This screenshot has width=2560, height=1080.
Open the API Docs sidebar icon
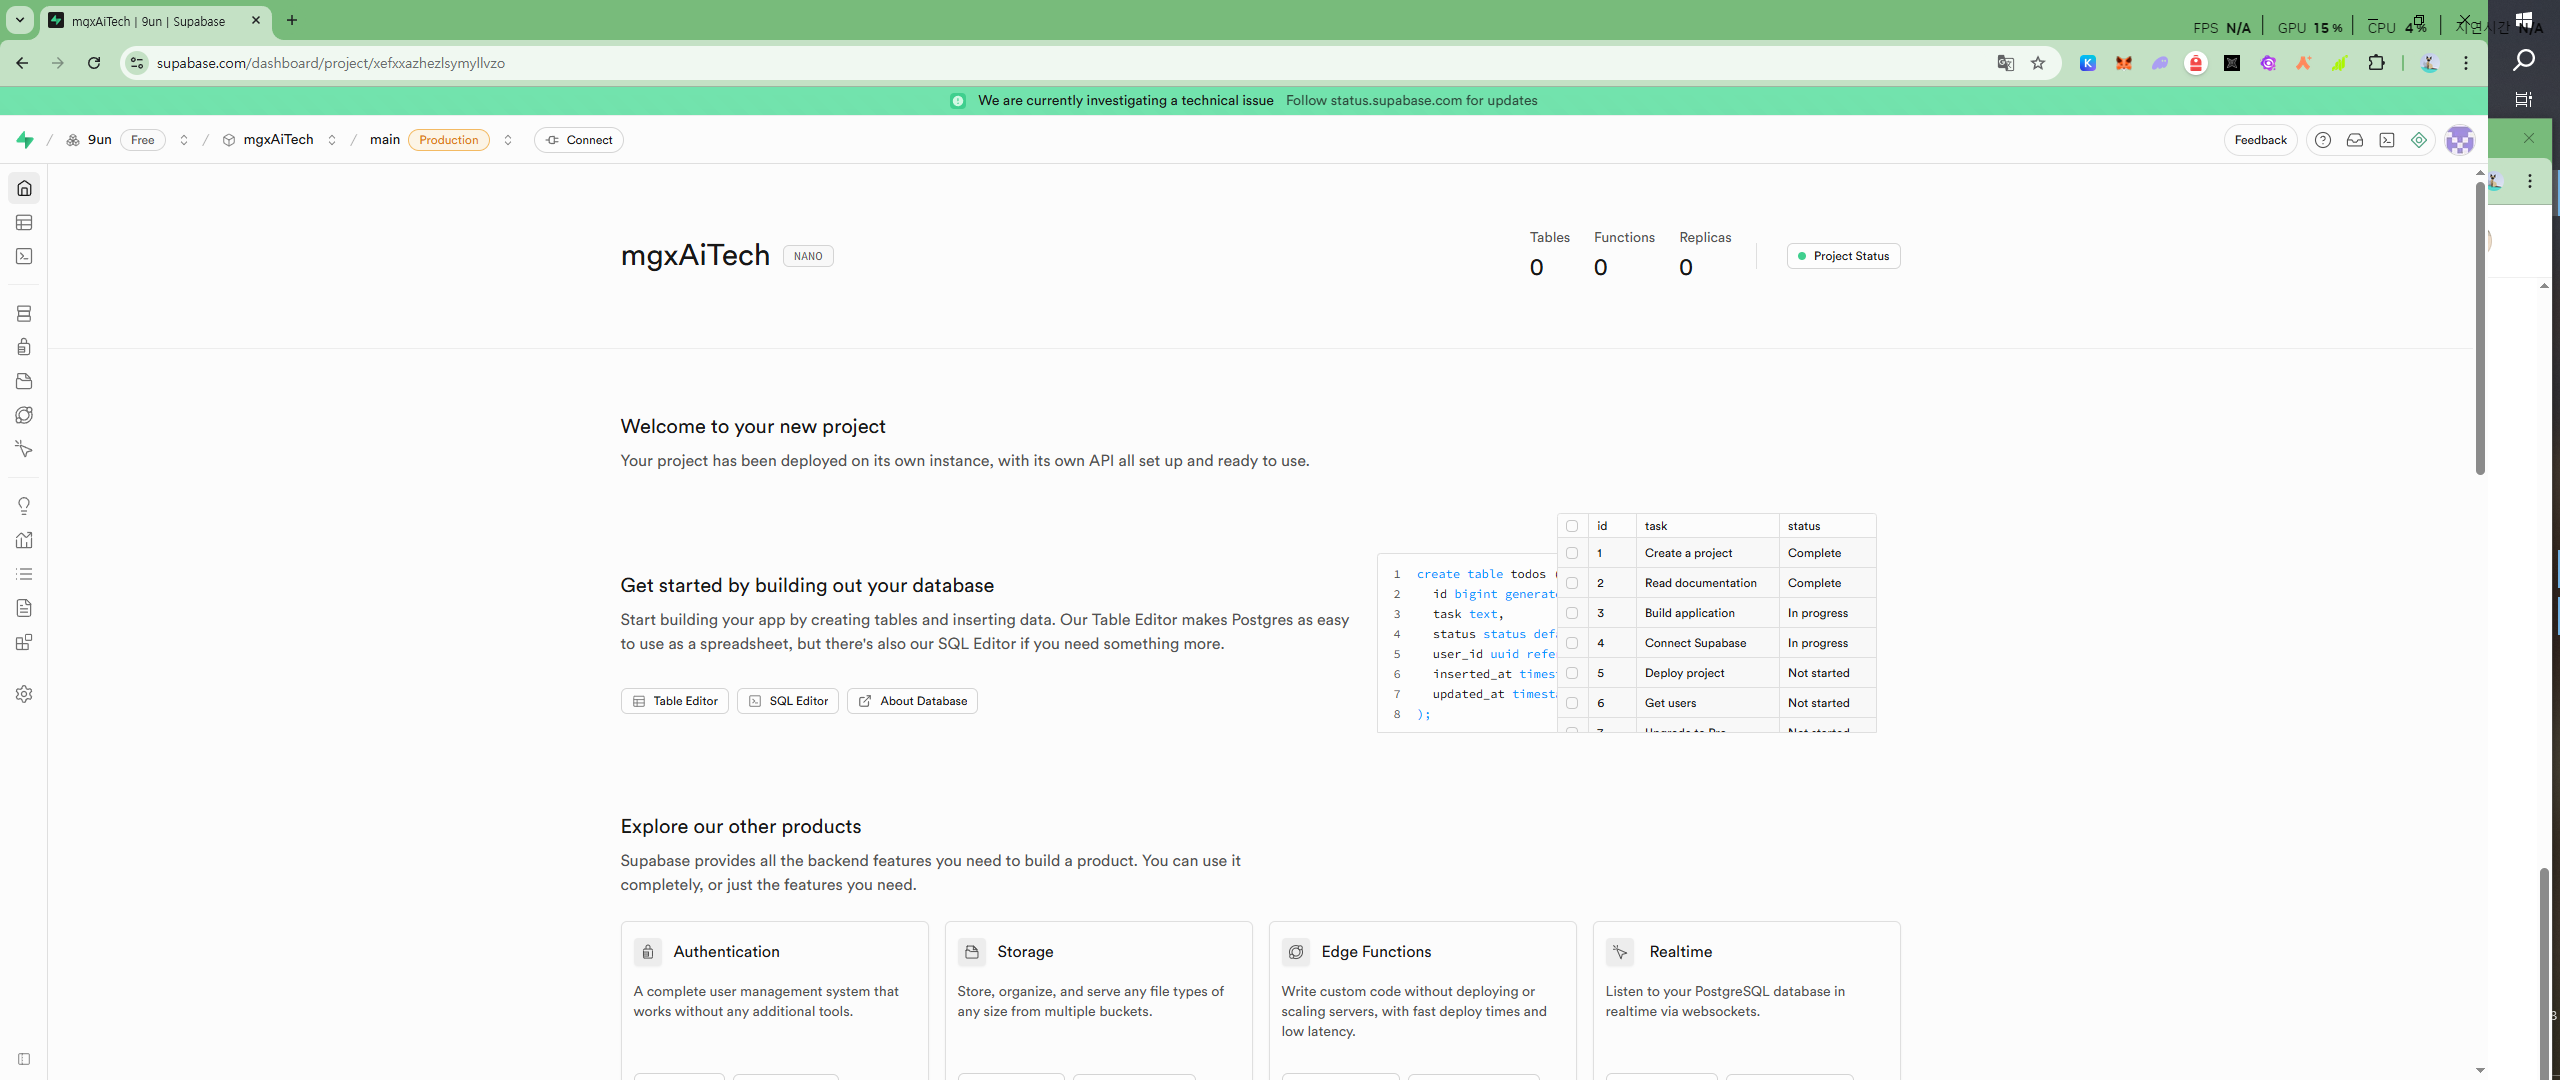(24, 608)
